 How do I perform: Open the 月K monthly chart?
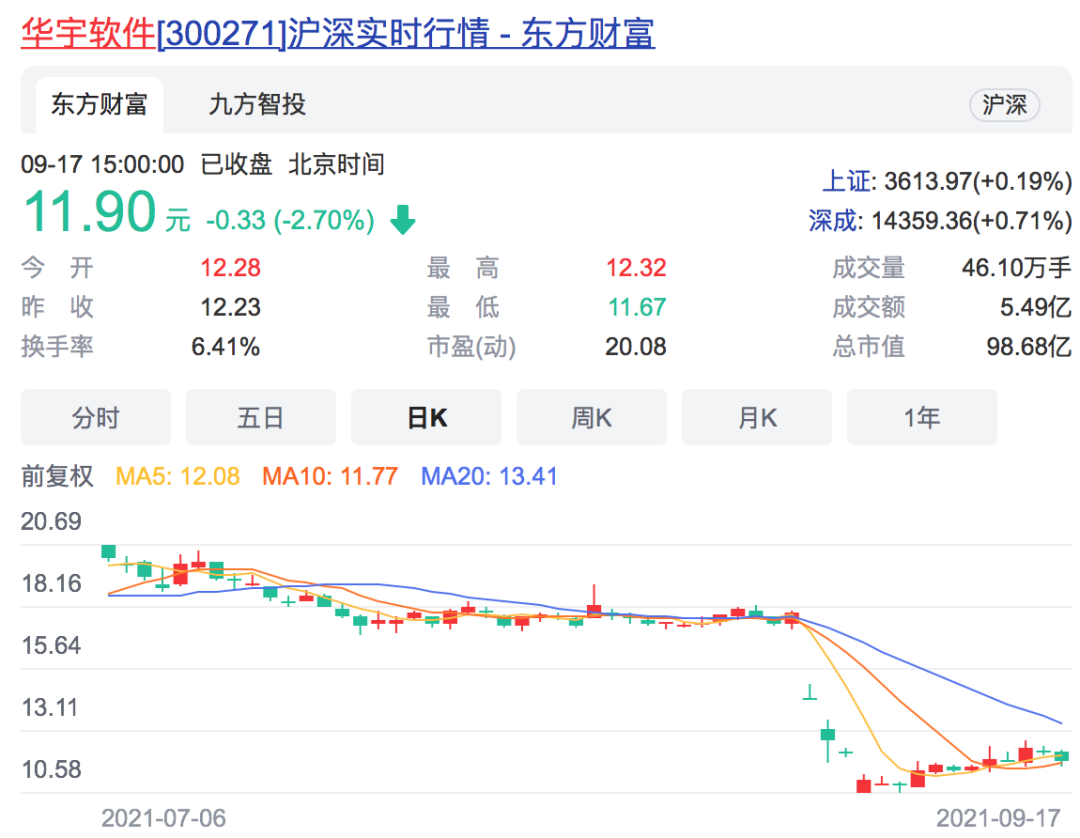pos(756,417)
